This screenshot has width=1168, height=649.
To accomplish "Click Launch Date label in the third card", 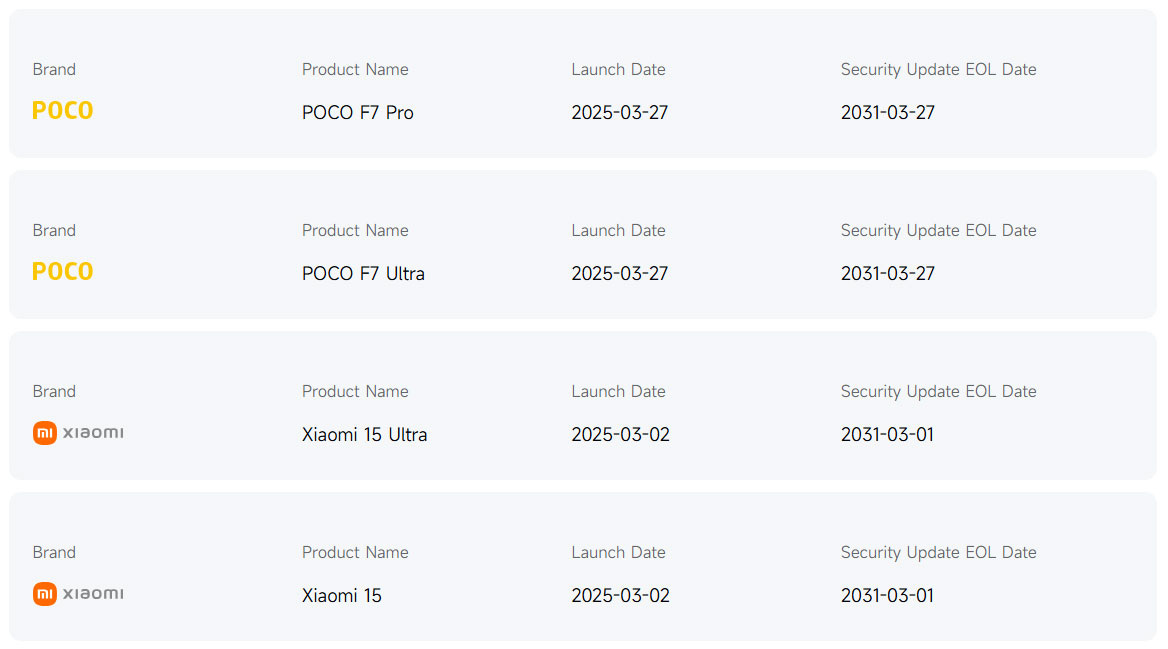I will (618, 391).
